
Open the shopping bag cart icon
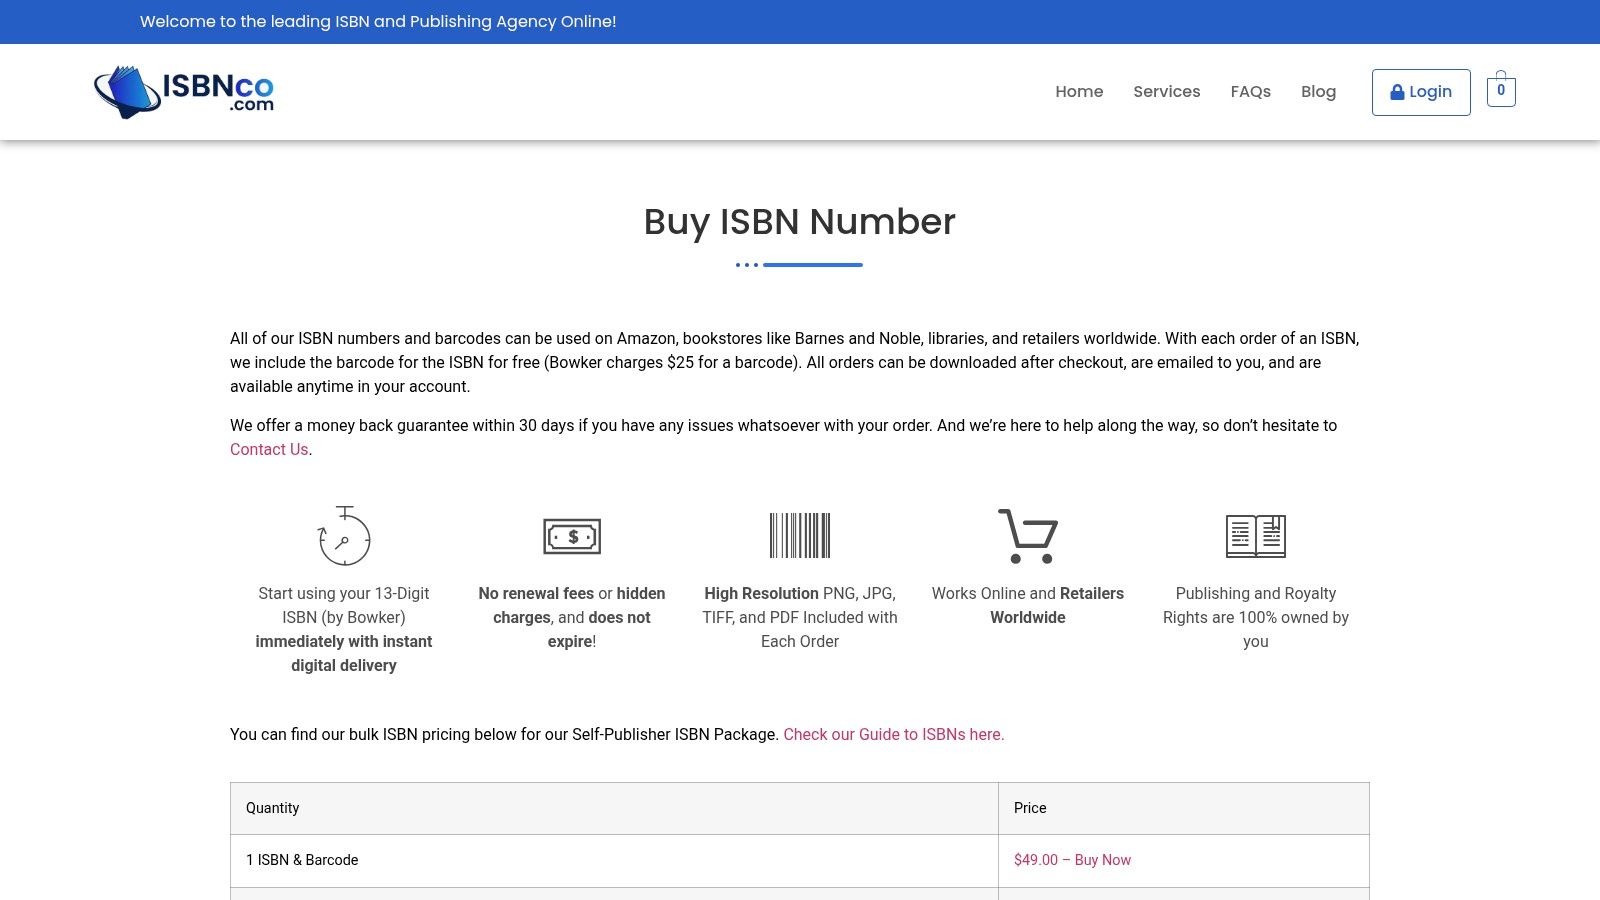coord(1501,90)
